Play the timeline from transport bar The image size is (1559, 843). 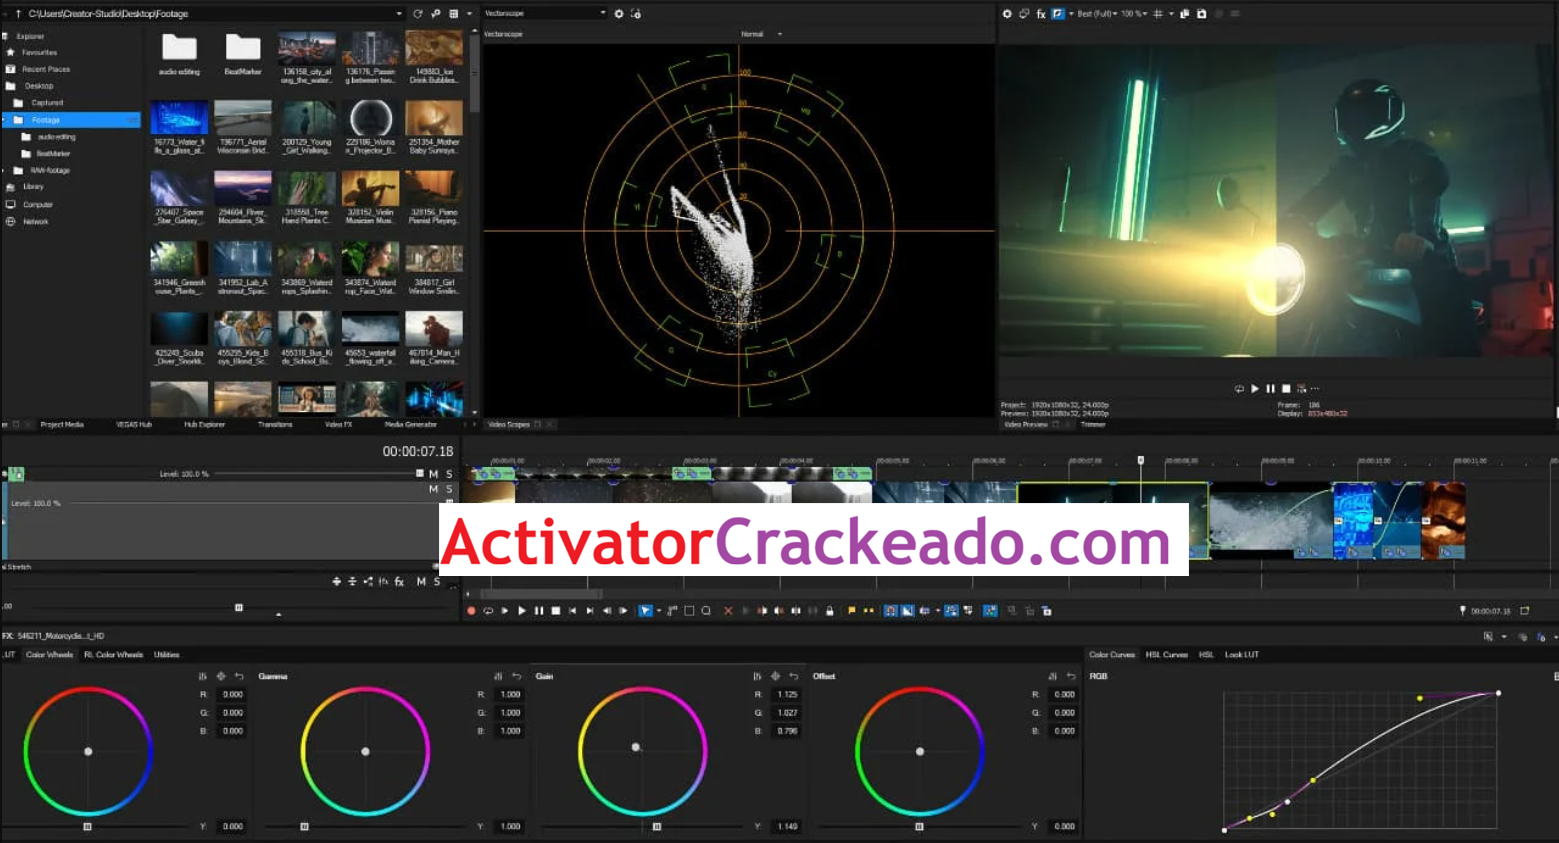coord(521,611)
